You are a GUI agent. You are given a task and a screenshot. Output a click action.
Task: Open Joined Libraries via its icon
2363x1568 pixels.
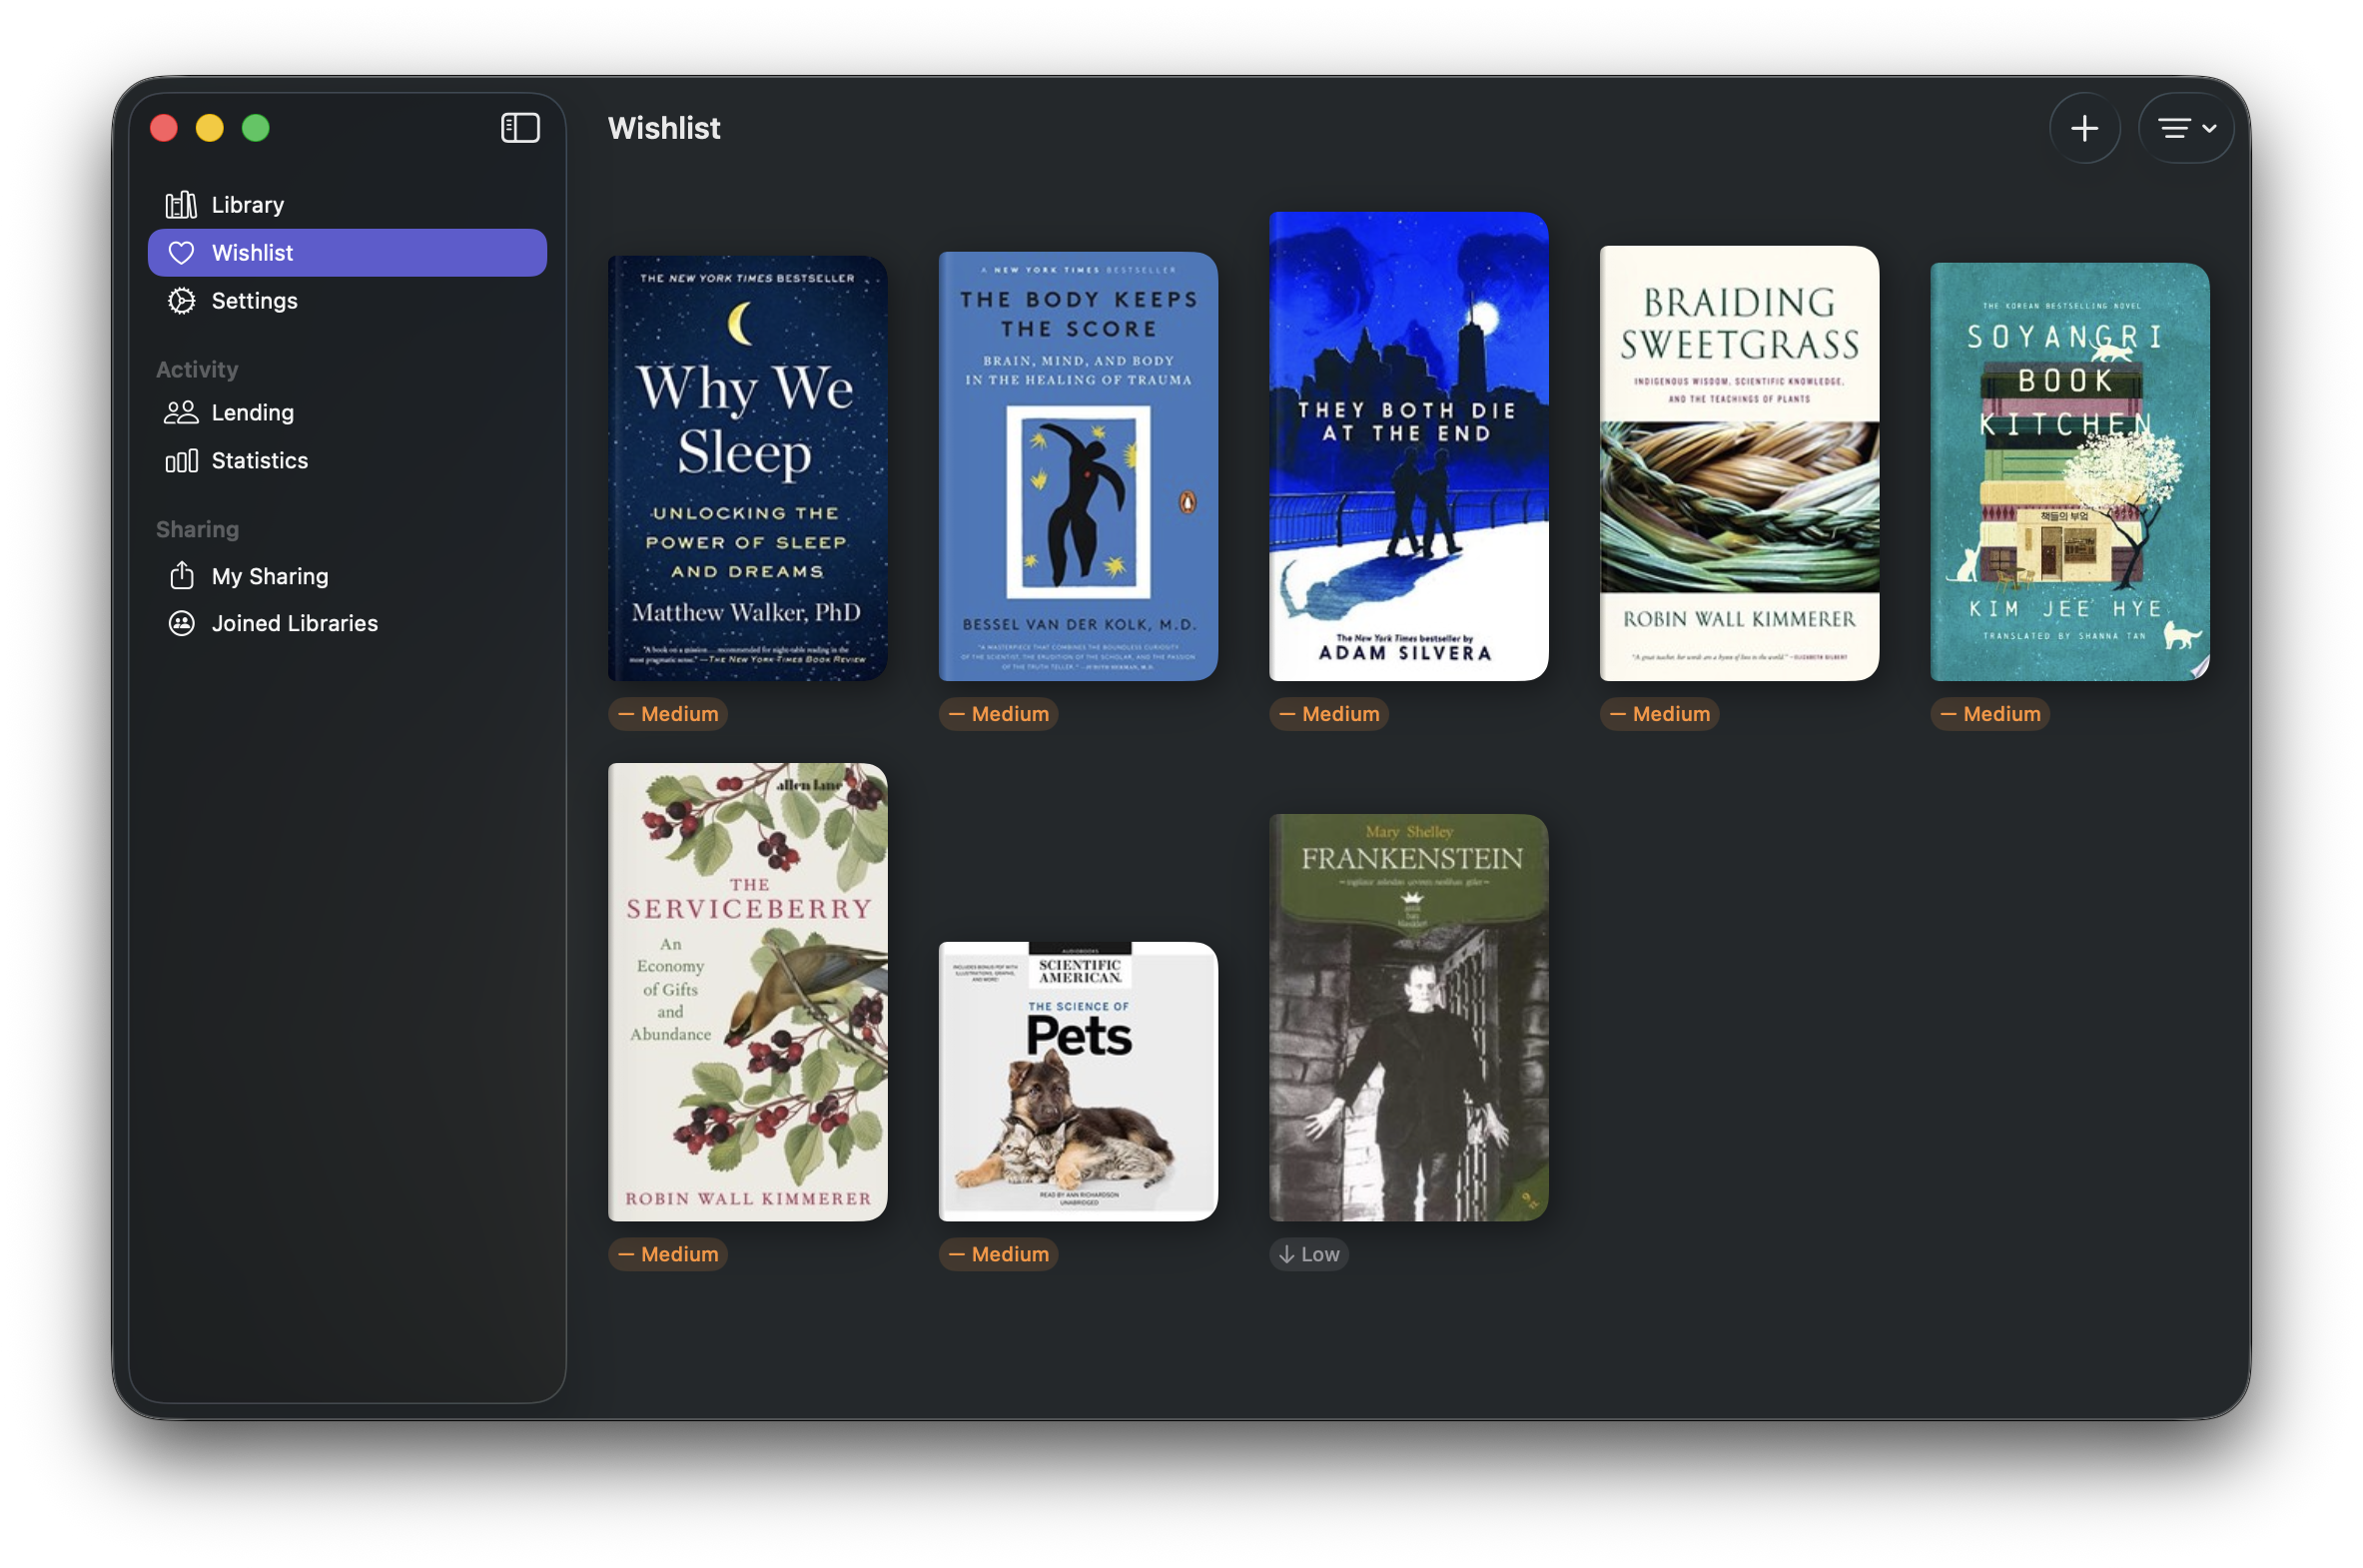tap(181, 622)
